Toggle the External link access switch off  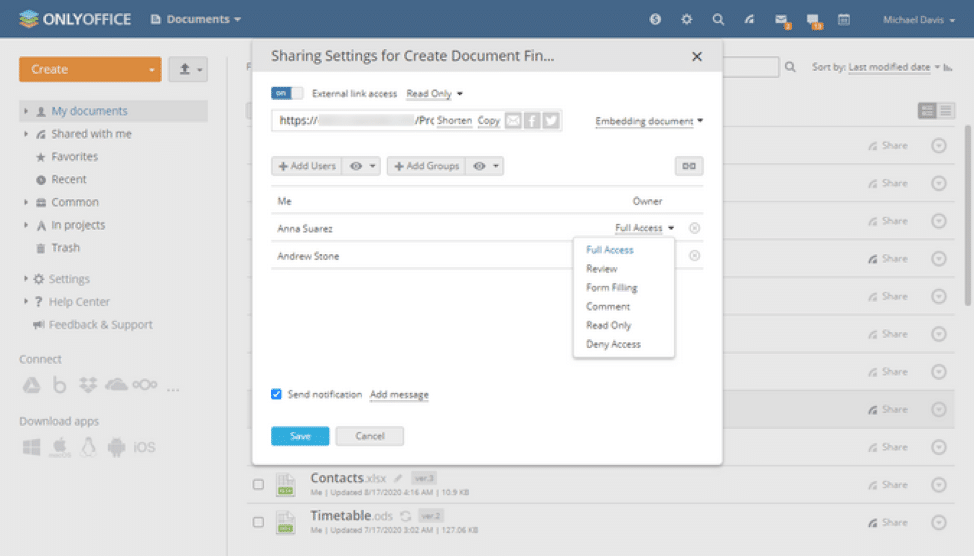tap(286, 93)
